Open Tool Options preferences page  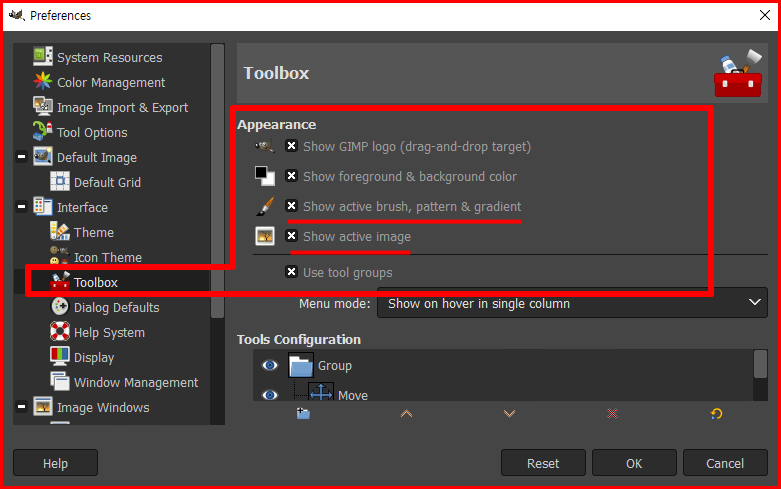pyautogui.click(x=92, y=132)
